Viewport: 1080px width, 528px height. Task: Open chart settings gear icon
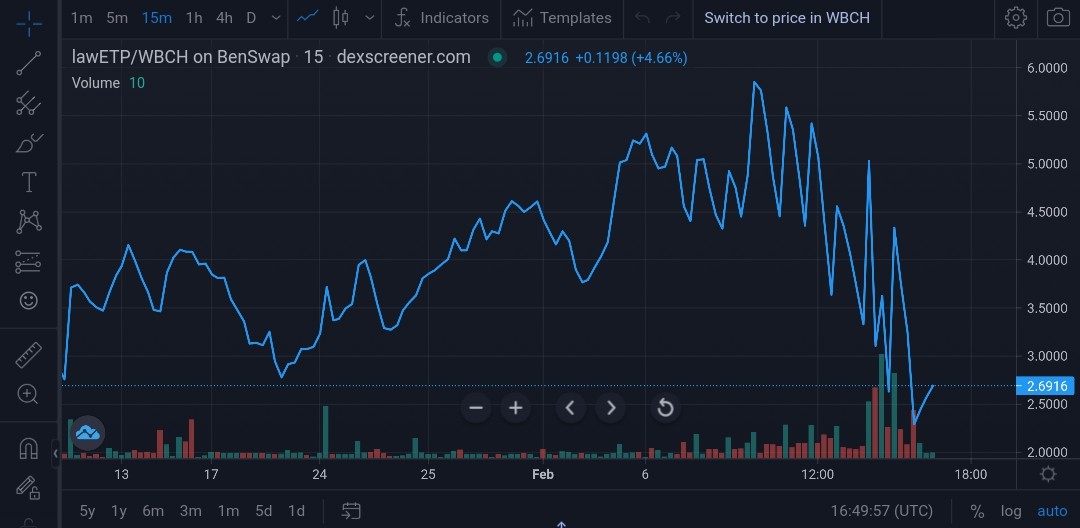point(1016,18)
